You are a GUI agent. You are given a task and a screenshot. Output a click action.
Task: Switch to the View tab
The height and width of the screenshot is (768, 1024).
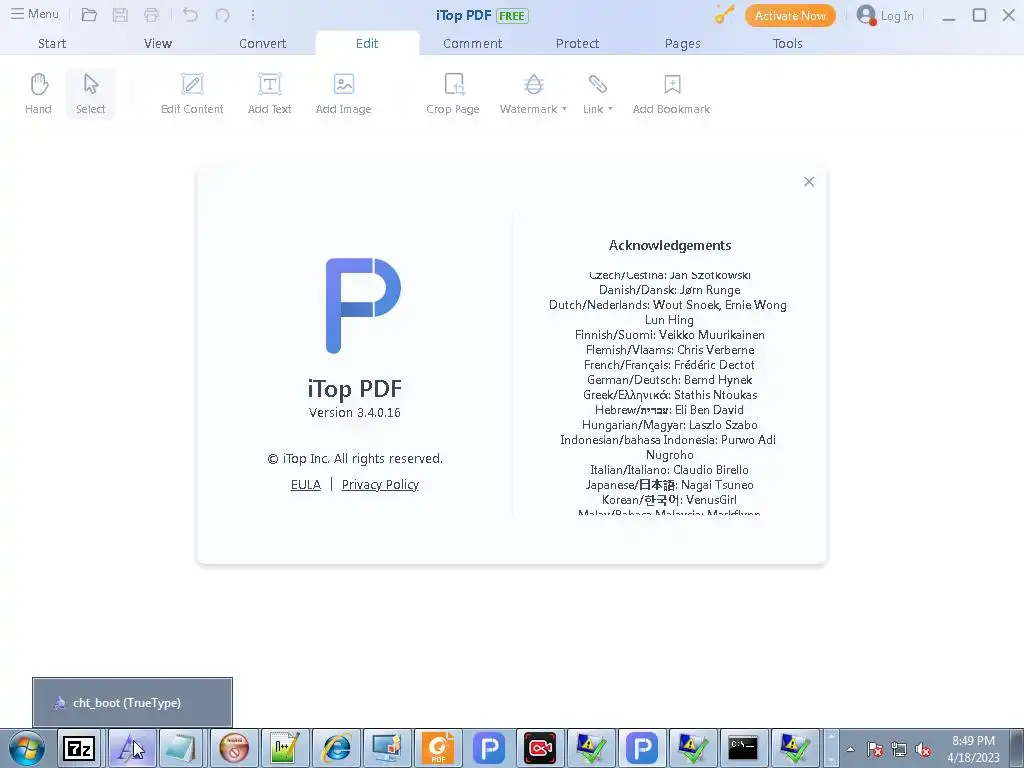pyautogui.click(x=158, y=44)
